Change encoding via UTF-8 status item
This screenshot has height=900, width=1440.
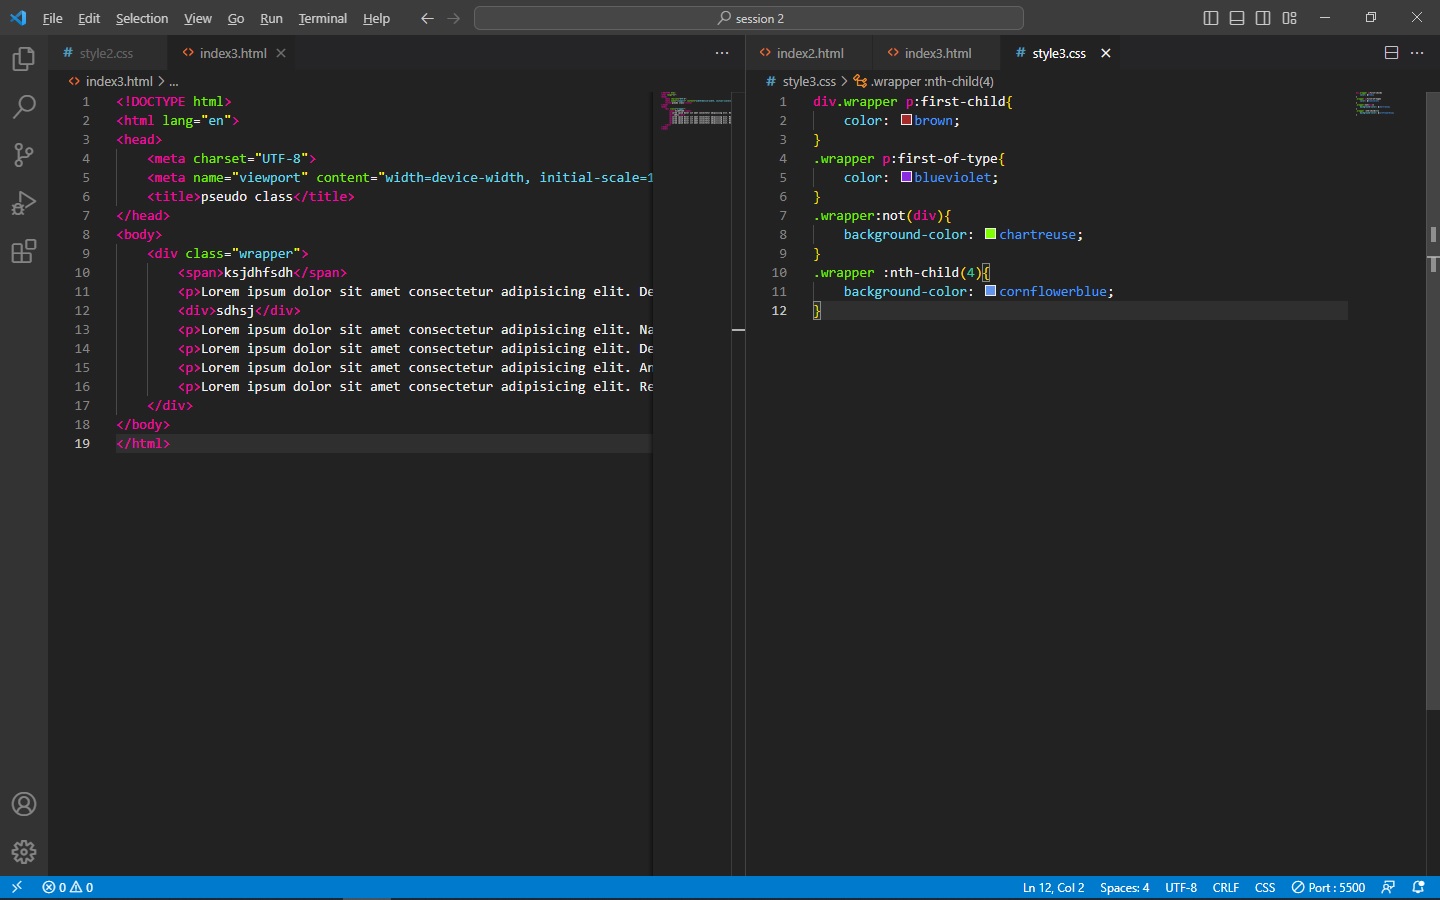point(1181,887)
